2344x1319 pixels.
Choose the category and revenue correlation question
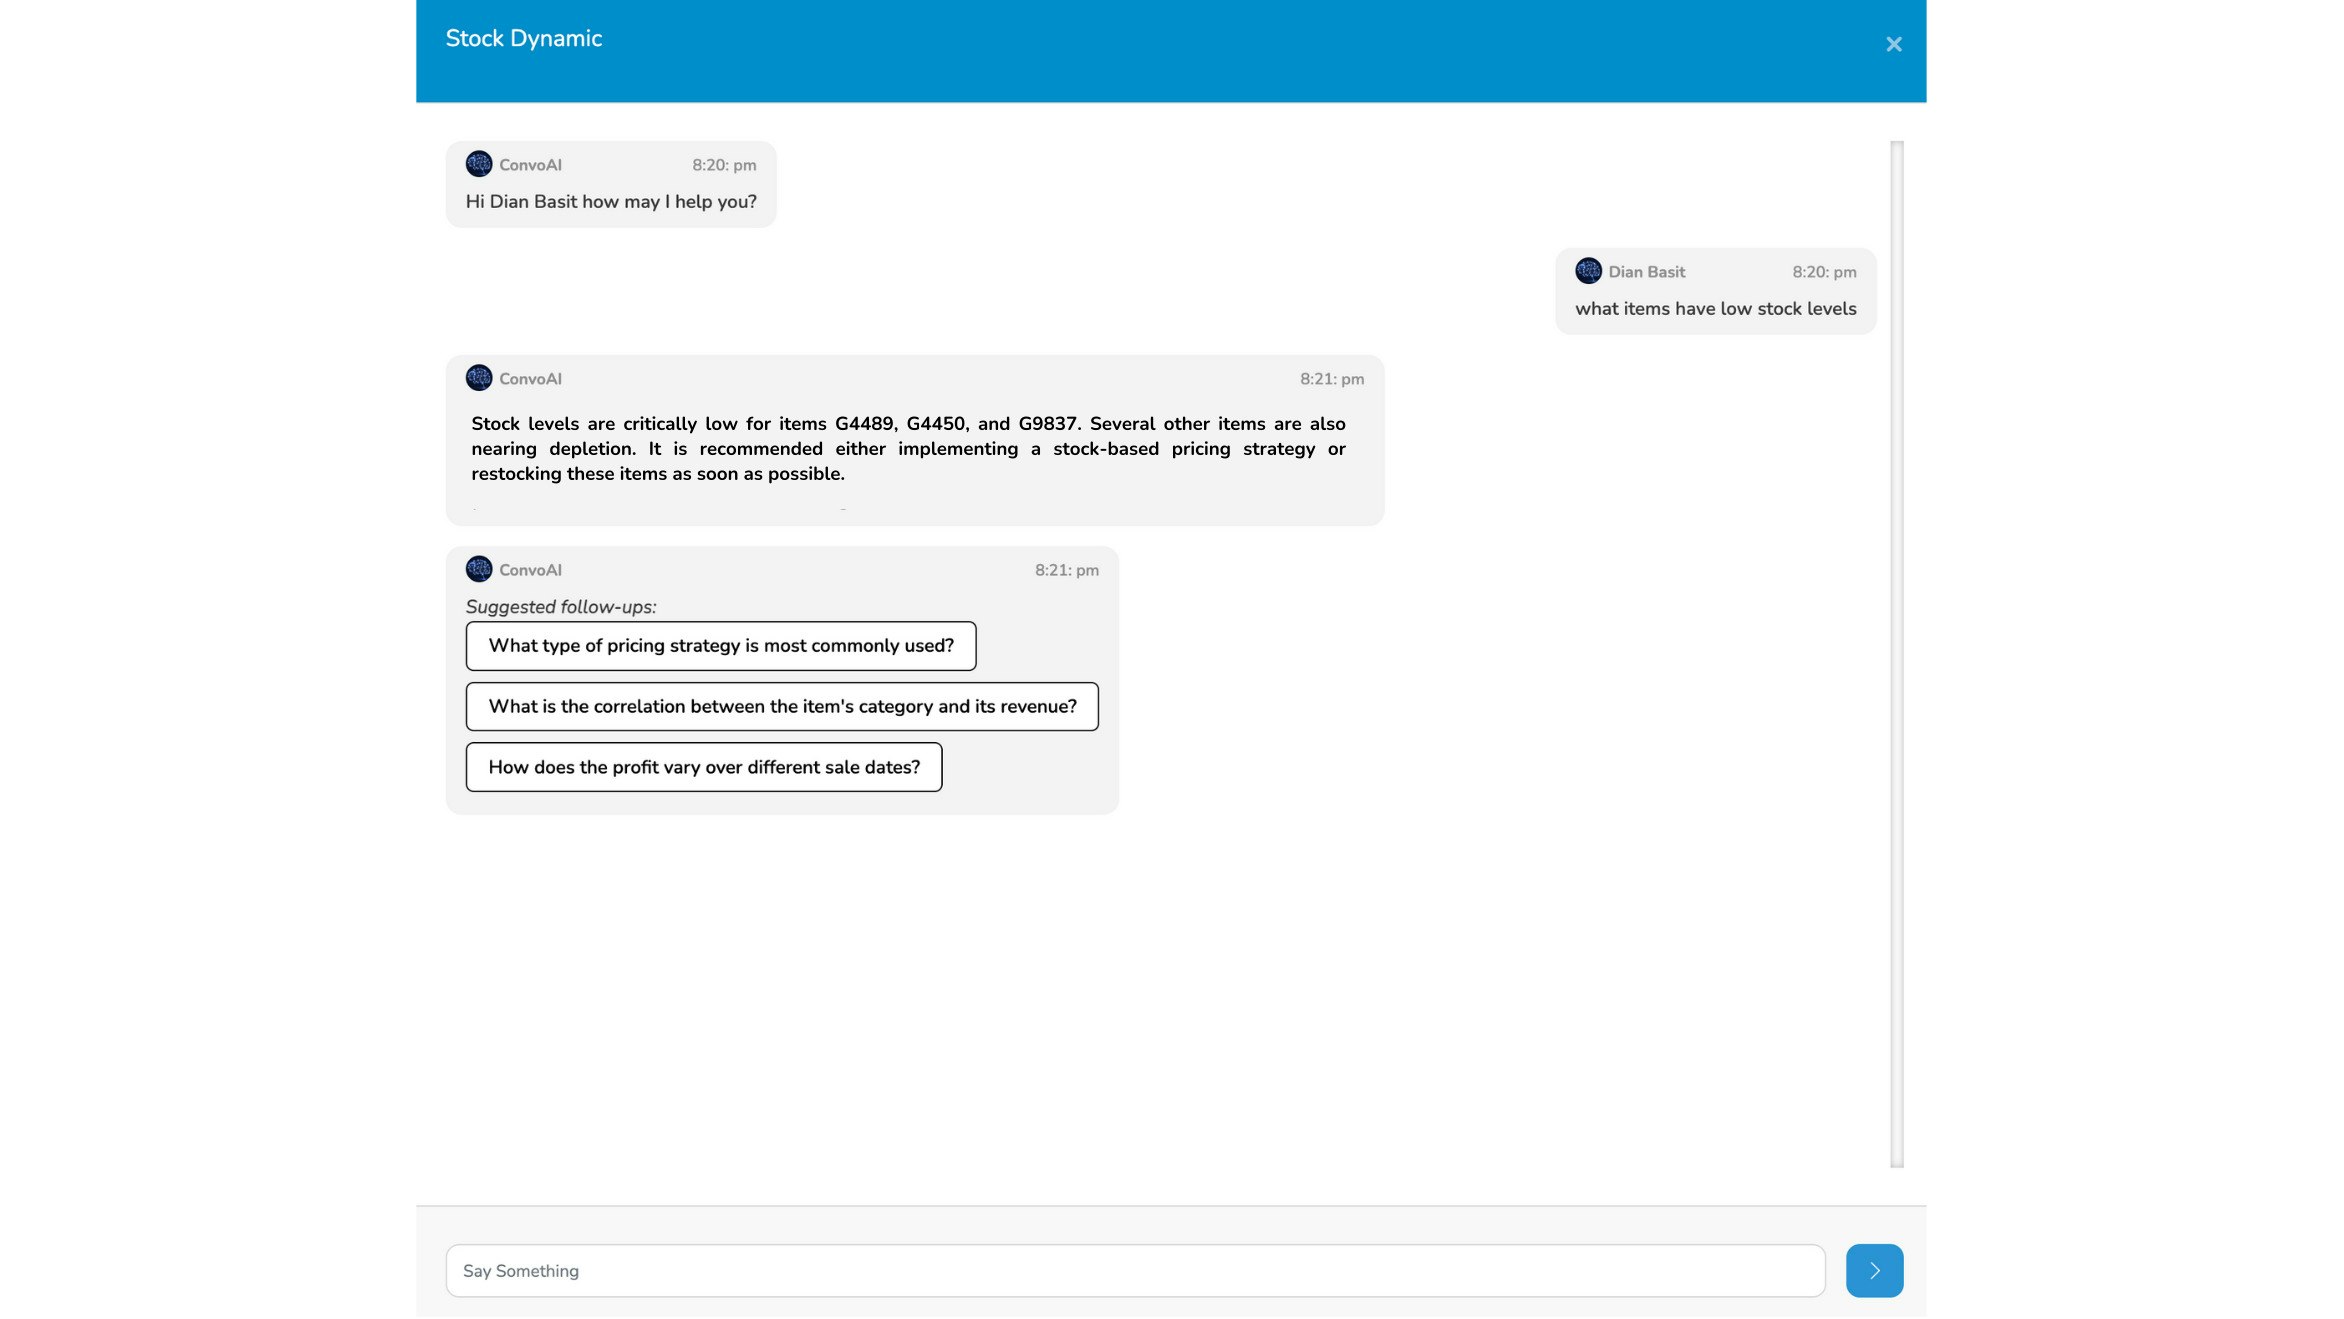[781, 706]
